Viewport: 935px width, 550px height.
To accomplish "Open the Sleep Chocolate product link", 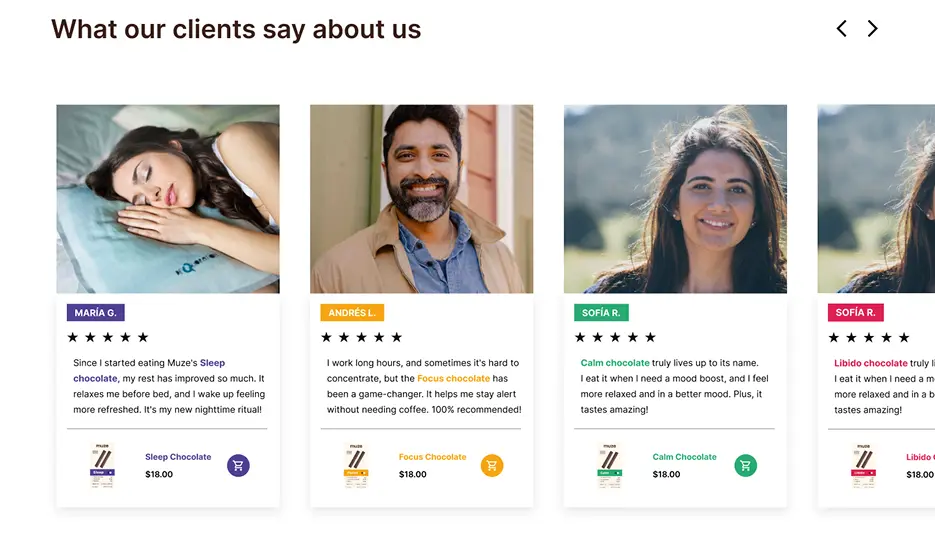I will coord(178,457).
